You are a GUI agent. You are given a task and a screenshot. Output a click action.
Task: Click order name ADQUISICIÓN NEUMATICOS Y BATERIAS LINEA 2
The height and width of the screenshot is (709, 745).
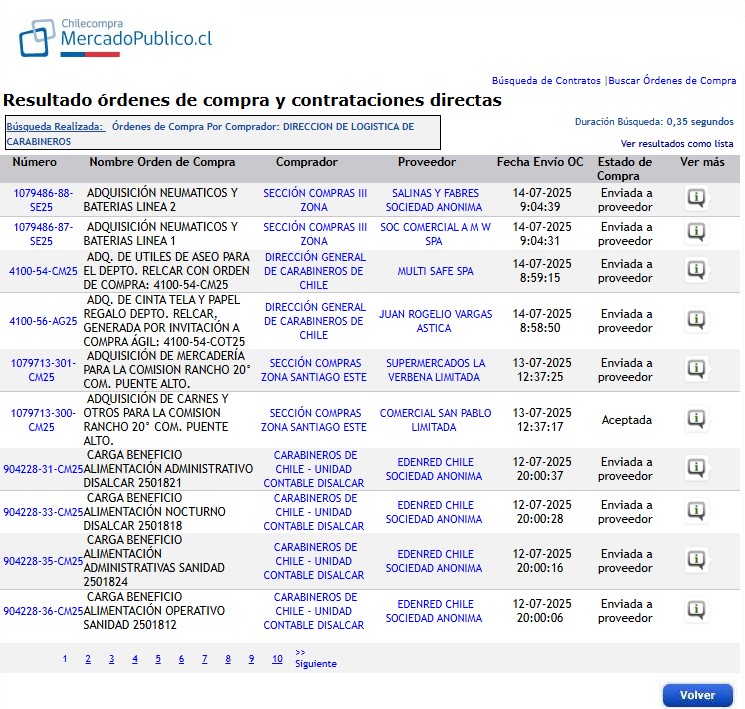(x=161, y=200)
